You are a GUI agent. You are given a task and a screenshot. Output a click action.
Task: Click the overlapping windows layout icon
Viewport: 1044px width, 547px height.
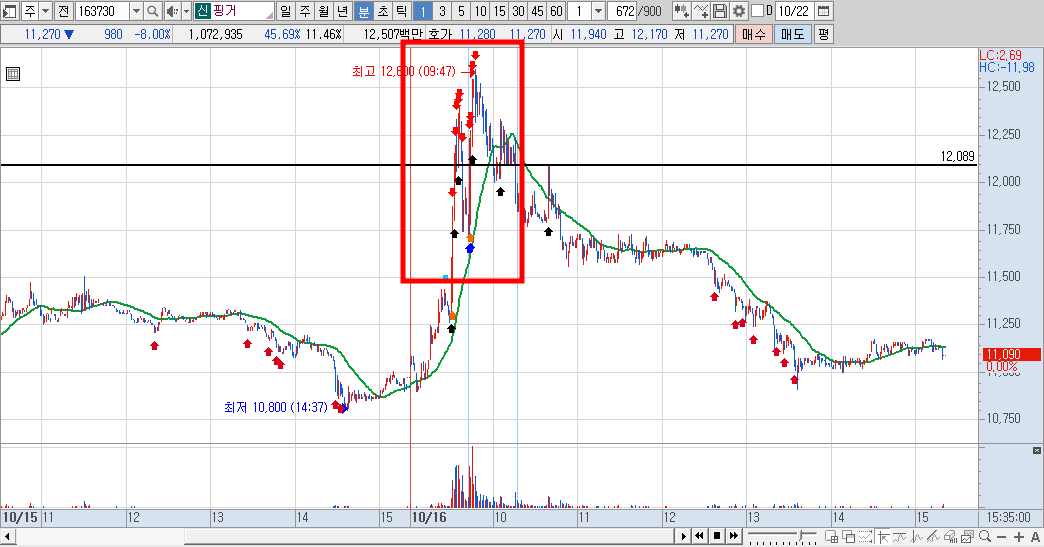pyautogui.click(x=849, y=536)
